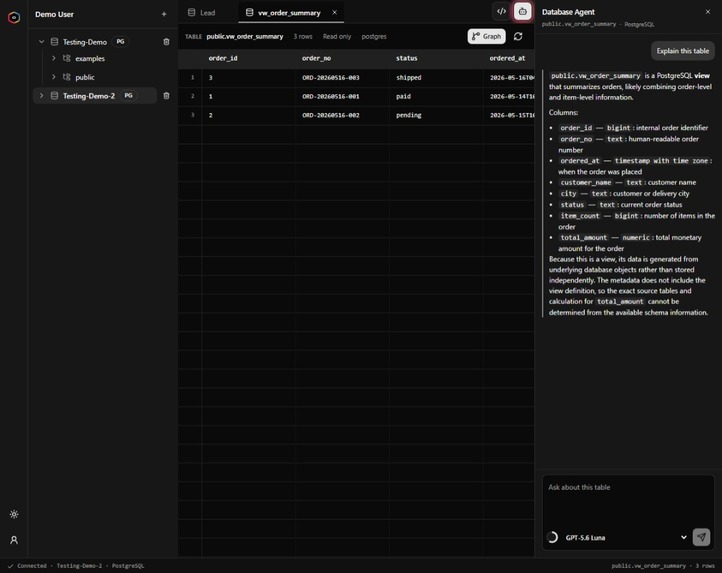Click the public.vw_order_summary table title

(x=245, y=36)
